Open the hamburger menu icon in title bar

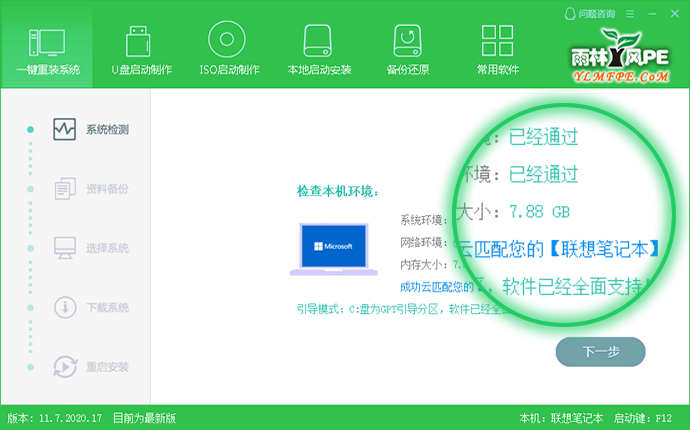coord(630,14)
